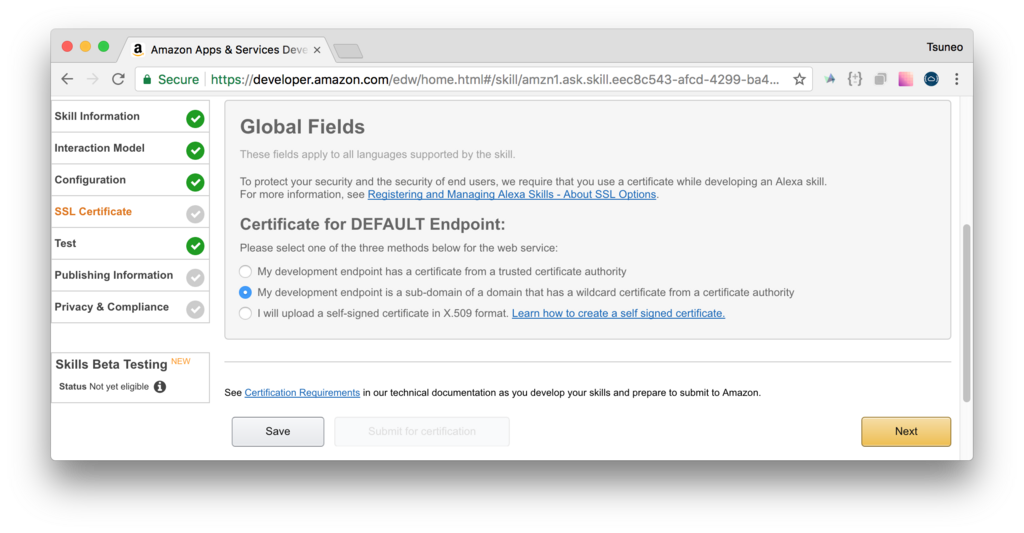Screen dimensions: 1024x533
Task: Open the Certification Requirements link
Action: point(302,393)
